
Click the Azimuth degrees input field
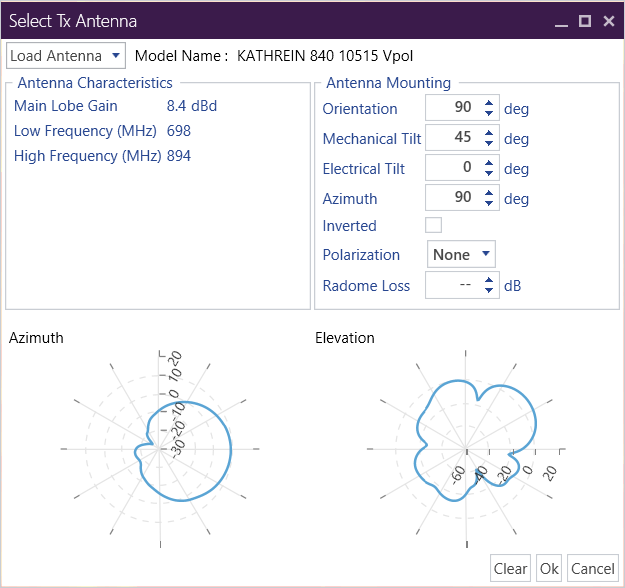pyautogui.click(x=452, y=199)
